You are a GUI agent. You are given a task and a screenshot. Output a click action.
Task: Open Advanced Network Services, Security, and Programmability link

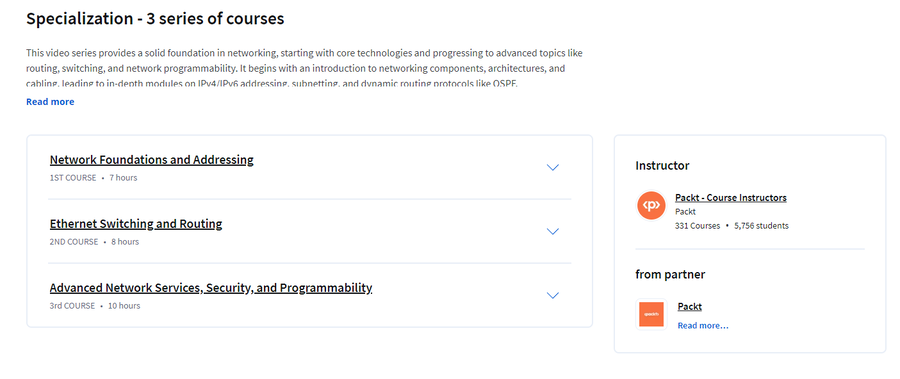[211, 288]
